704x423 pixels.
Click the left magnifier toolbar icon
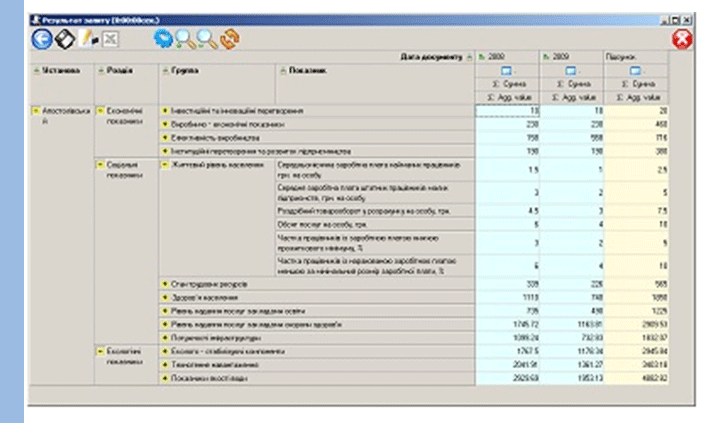pyautogui.click(x=185, y=39)
